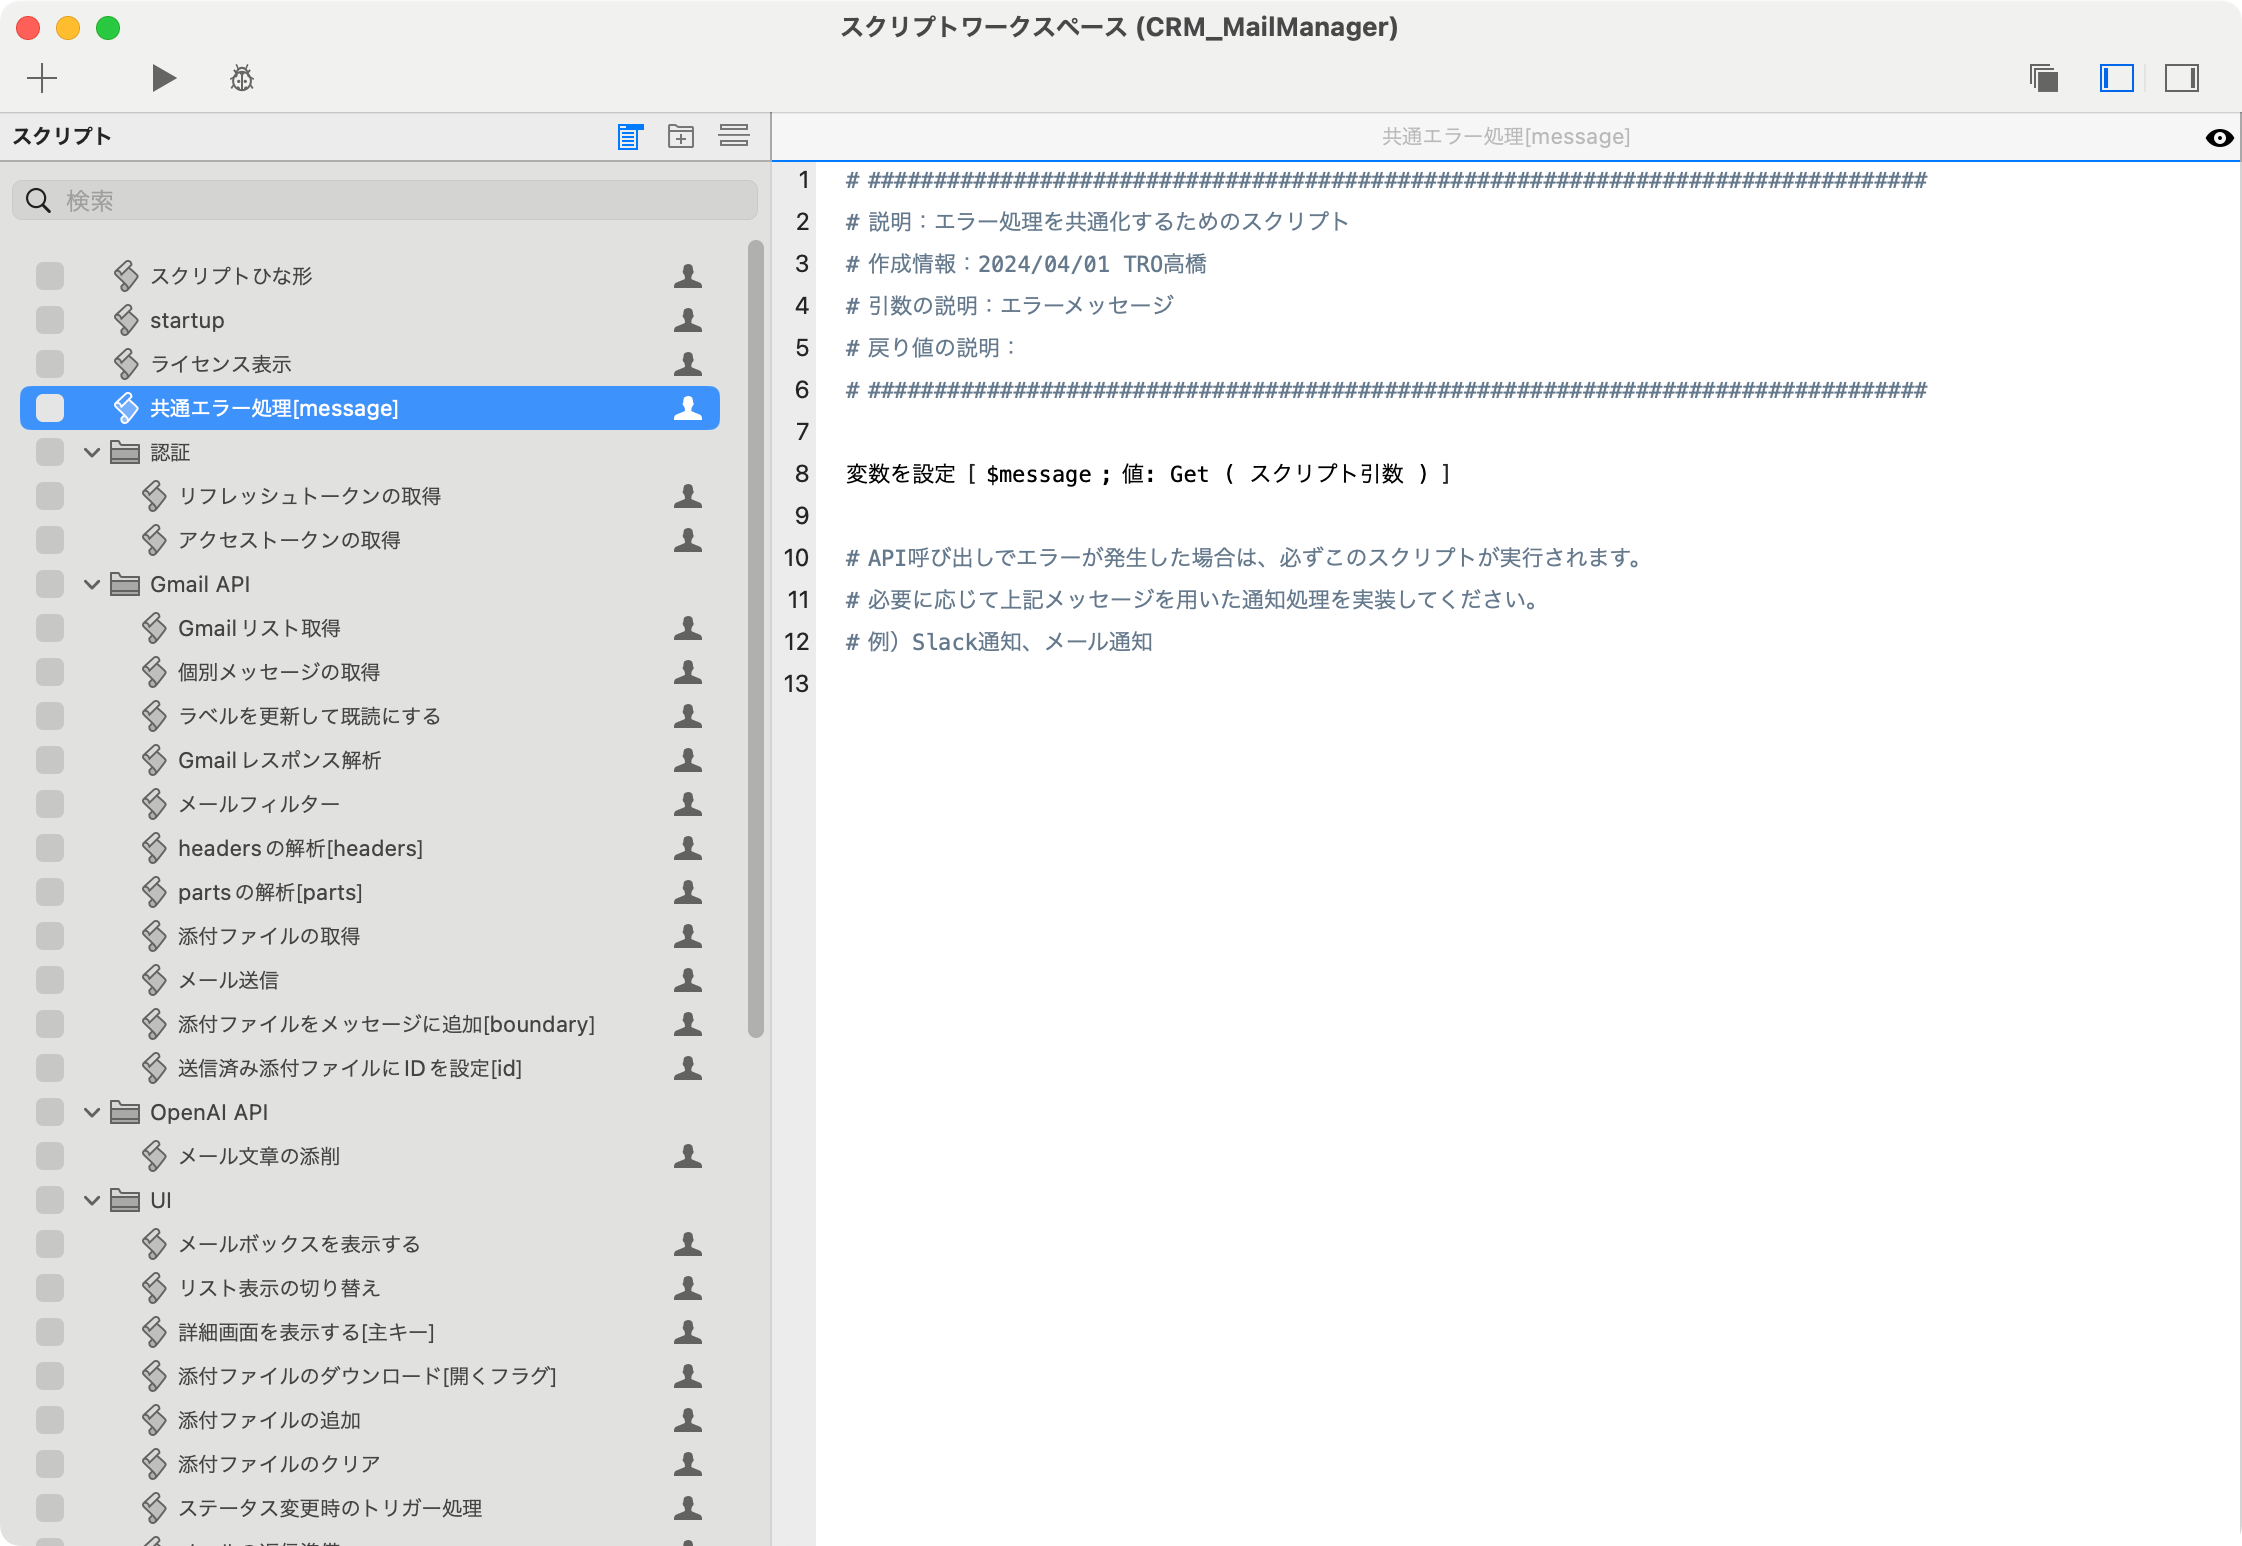Toggle checkbox beside startup script
The height and width of the screenshot is (1546, 2242).
(x=49, y=319)
